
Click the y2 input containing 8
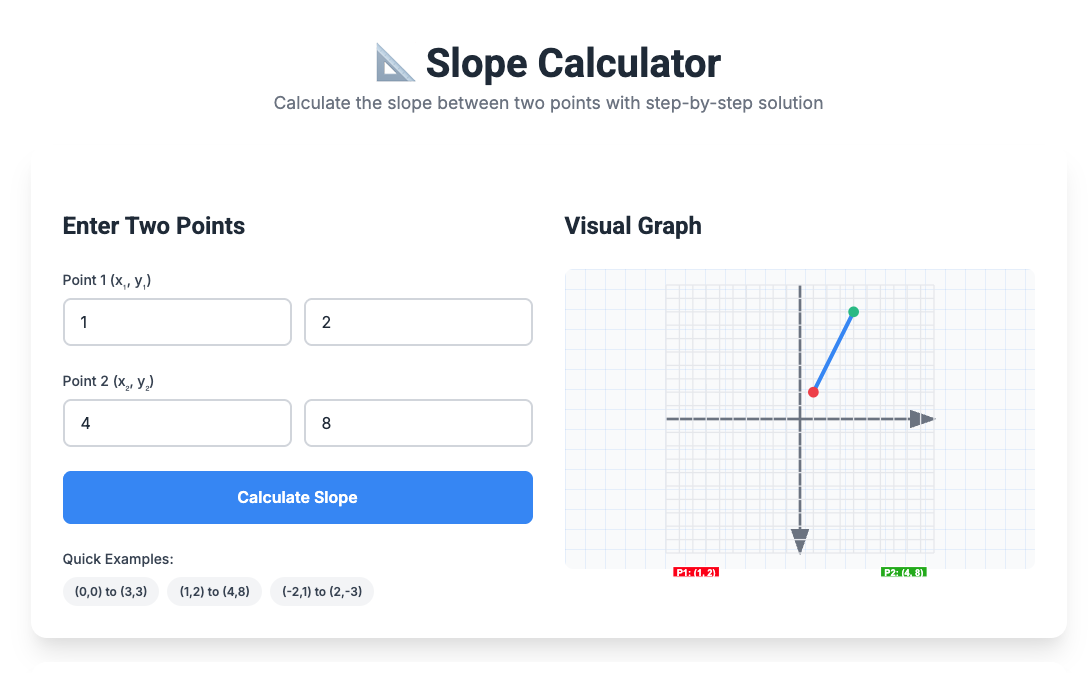coord(418,422)
